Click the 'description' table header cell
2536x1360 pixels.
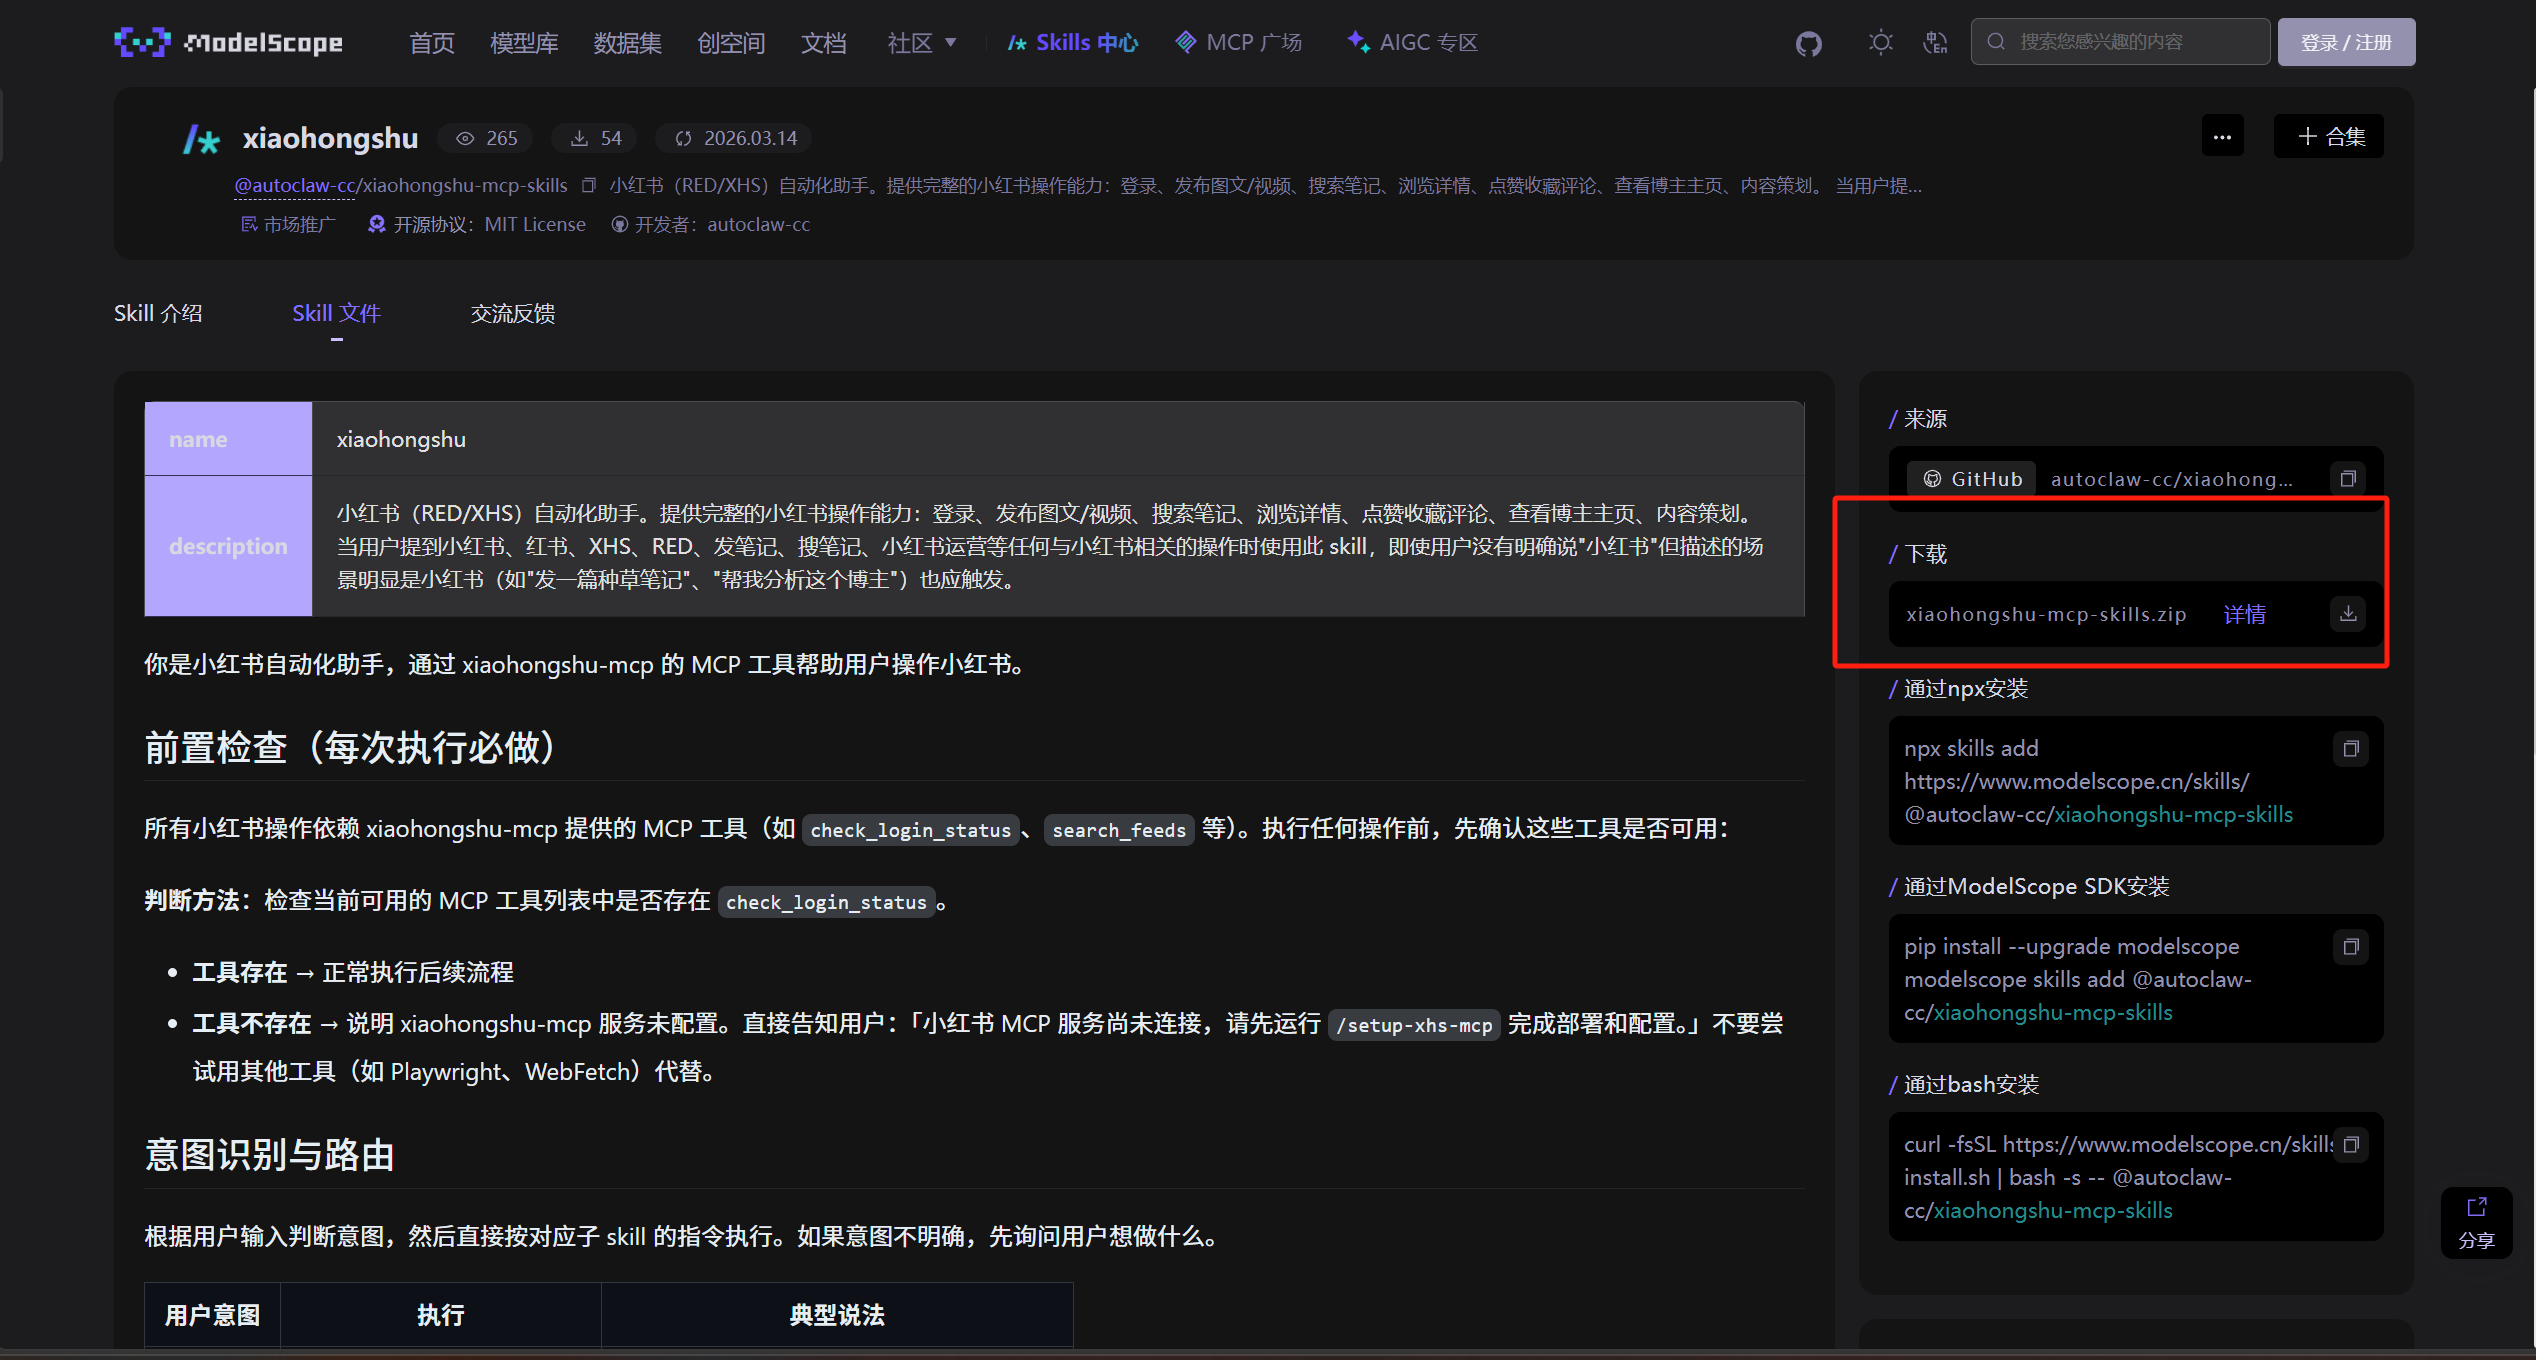coord(228,546)
